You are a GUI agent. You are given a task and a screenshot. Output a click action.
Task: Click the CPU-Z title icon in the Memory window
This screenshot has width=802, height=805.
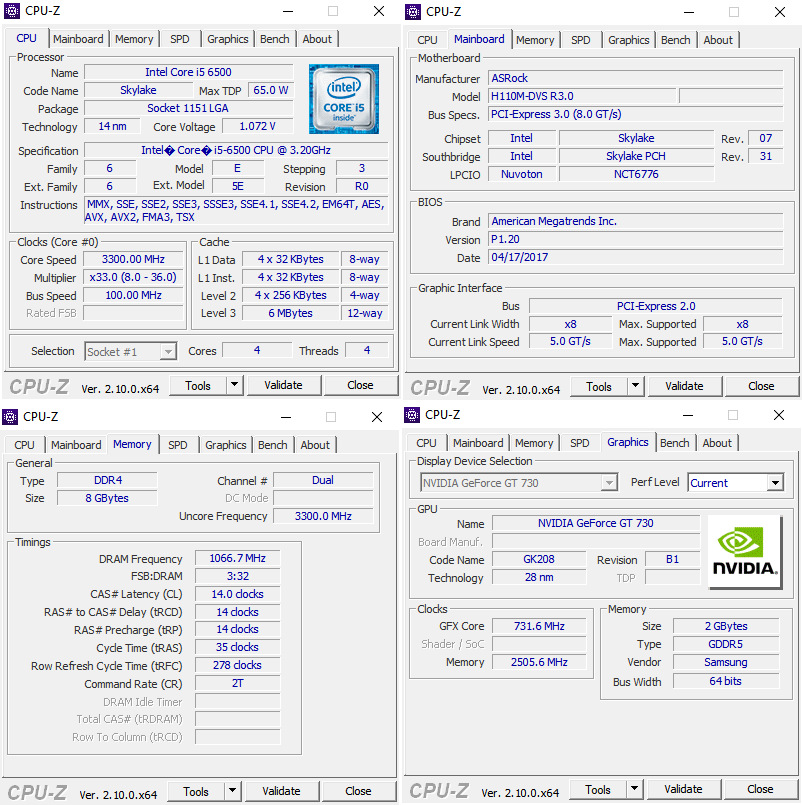point(10,416)
